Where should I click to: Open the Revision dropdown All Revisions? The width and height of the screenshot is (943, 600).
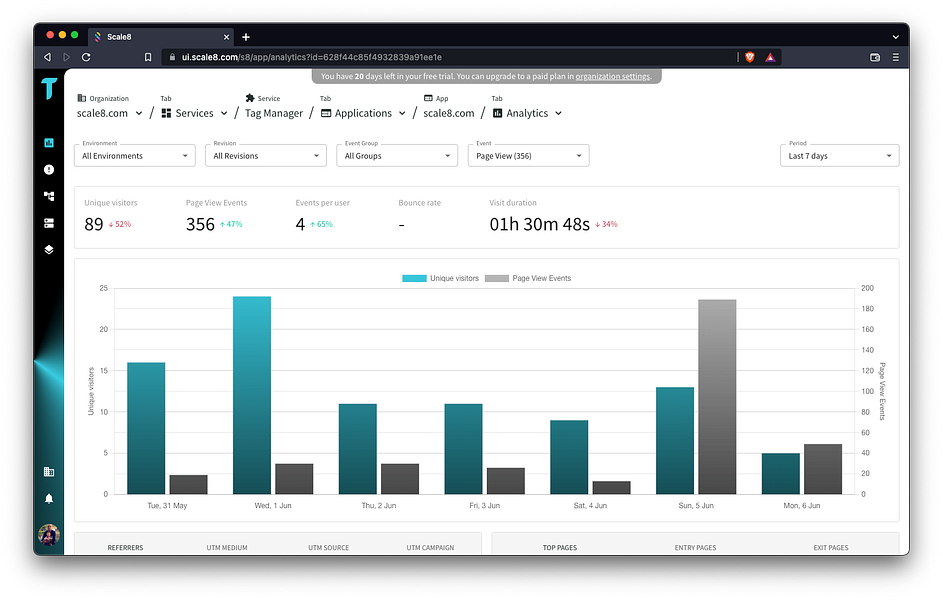pos(266,156)
